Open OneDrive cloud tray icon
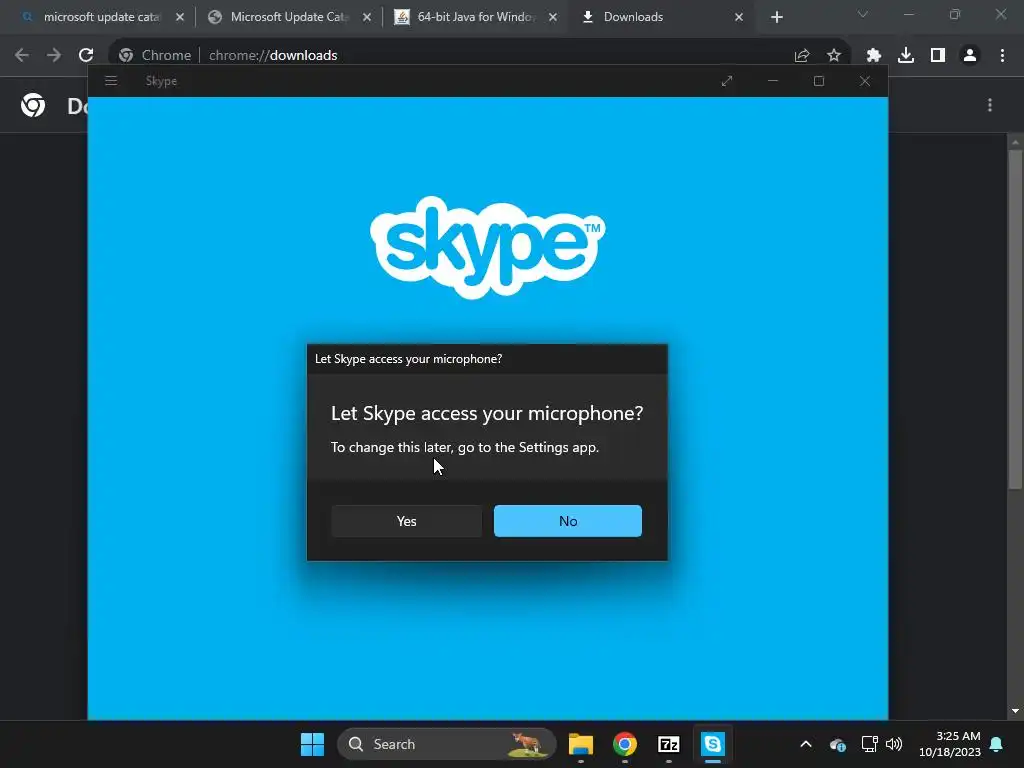The width and height of the screenshot is (1024, 768). (837, 744)
